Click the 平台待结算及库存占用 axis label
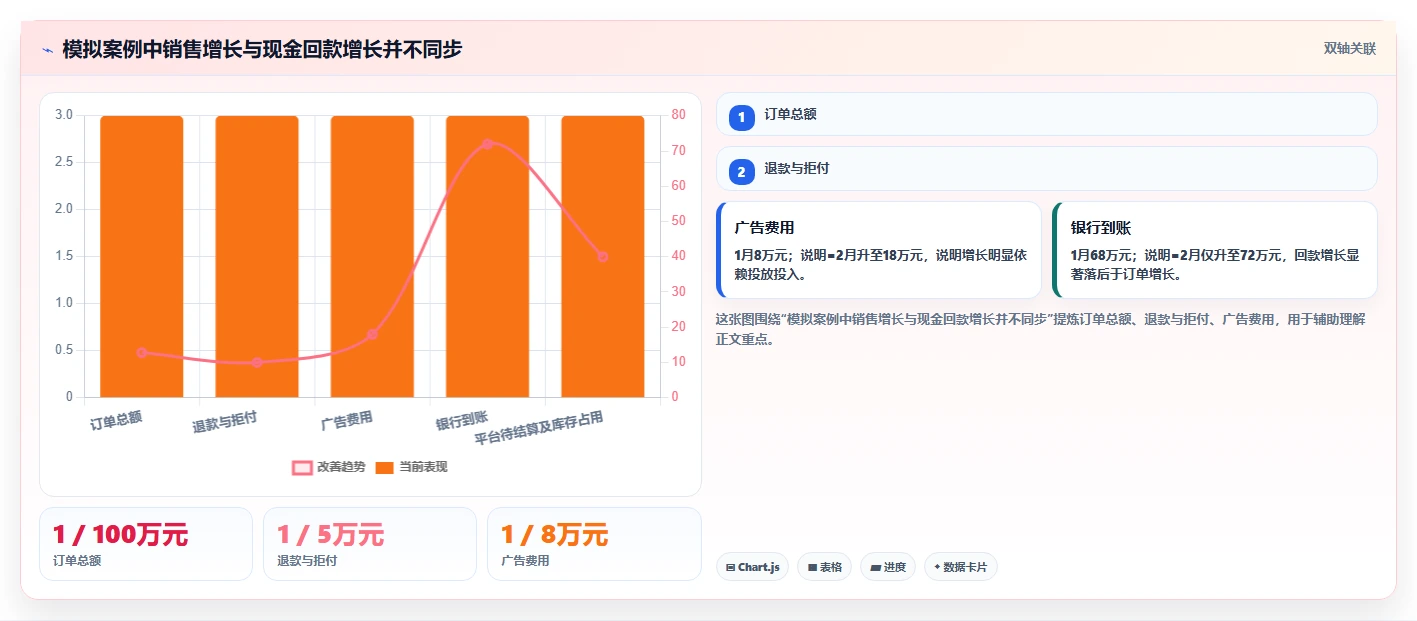Viewport: 1417px width, 621px height. (x=539, y=428)
